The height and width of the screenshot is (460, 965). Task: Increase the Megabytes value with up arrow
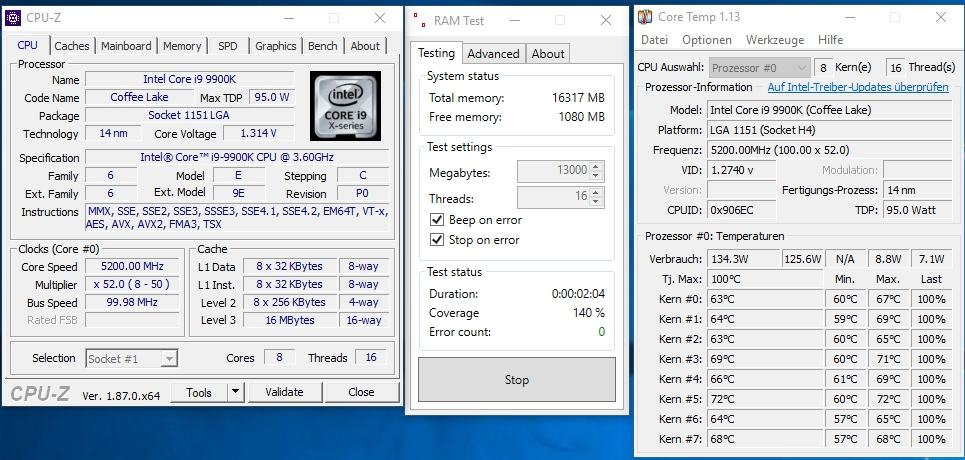click(595, 166)
